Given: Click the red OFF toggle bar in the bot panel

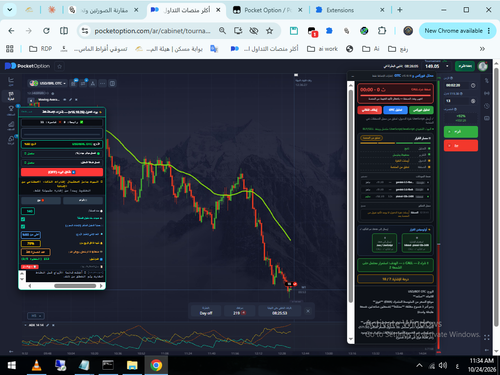Looking at the screenshot, I should click(62, 172).
